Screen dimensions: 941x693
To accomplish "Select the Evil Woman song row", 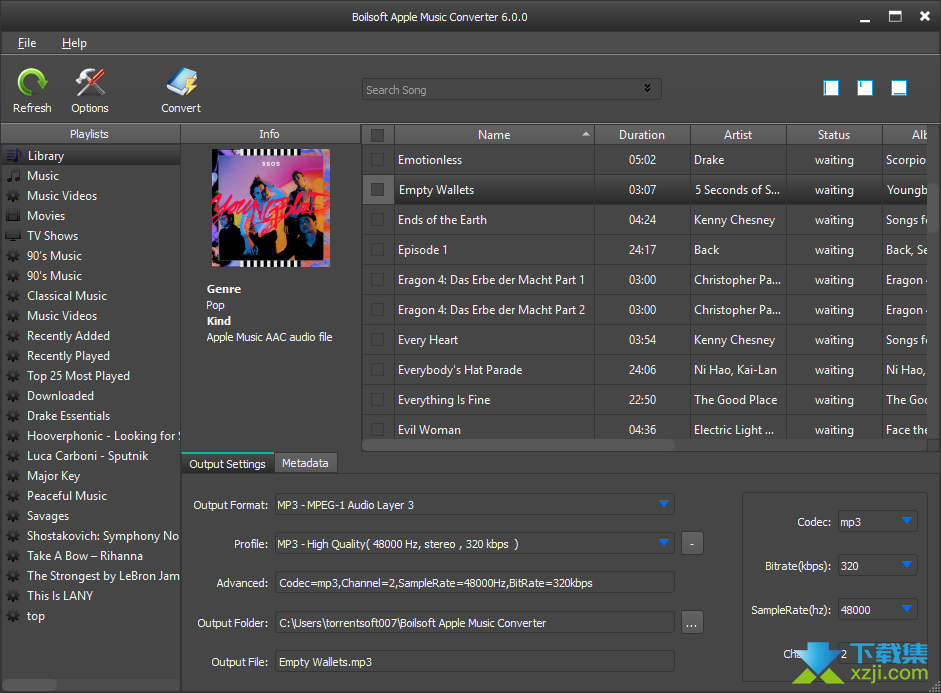I will (x=645, y=428).
